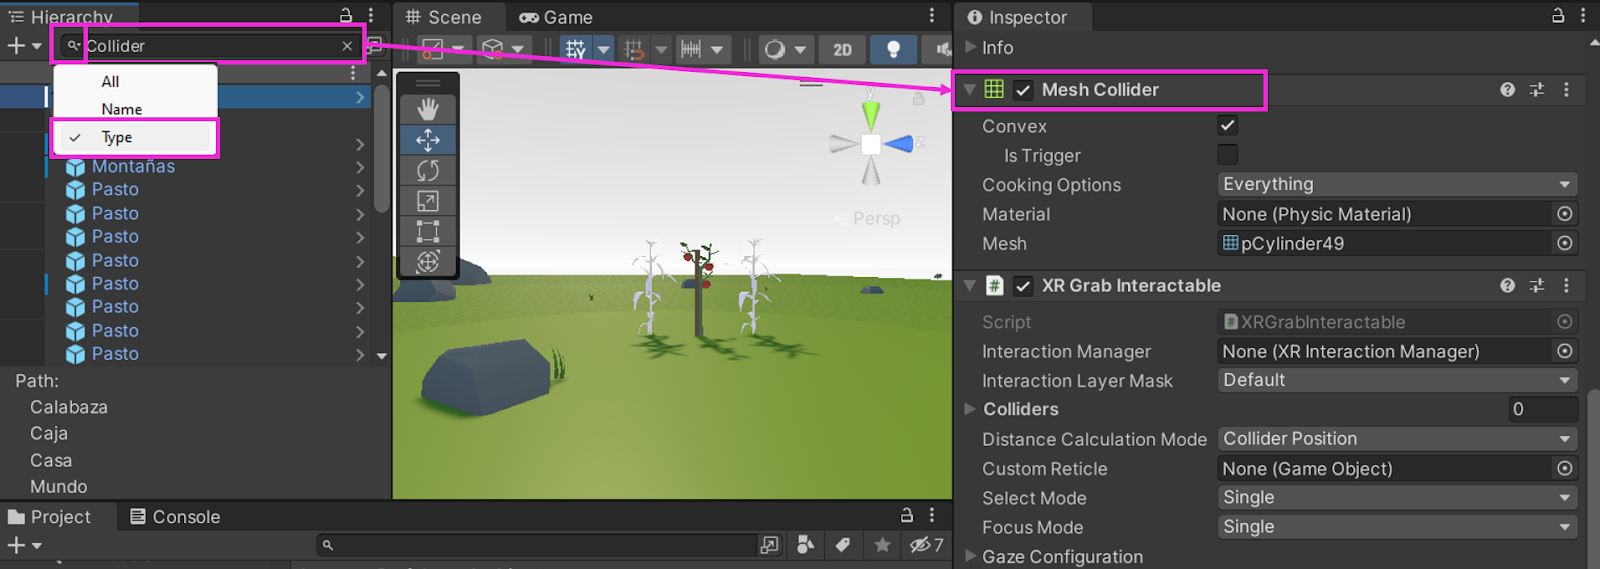Viewport: 1600px width, 569px height.
Task: Click the 2D view mode button
Action: [x=842, y=49]
